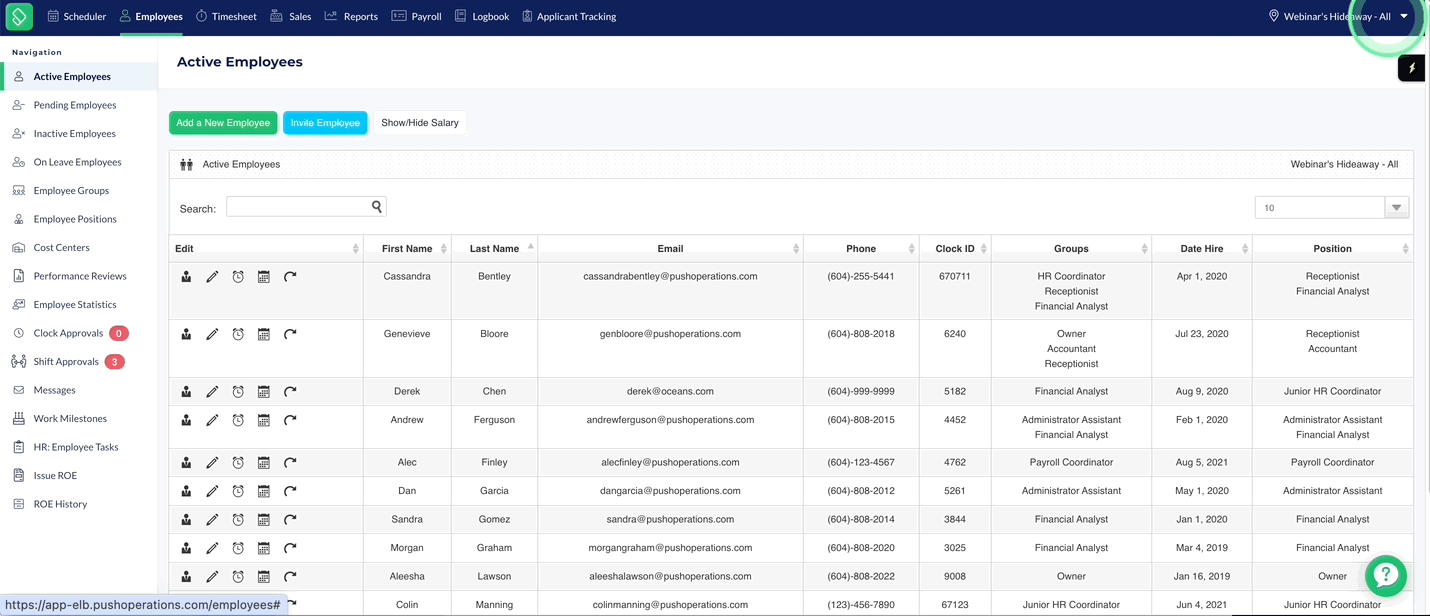Click the Active Employees panel people icon
The height and width of the screenshot is (616, 1430).
[x=186, y=165]
